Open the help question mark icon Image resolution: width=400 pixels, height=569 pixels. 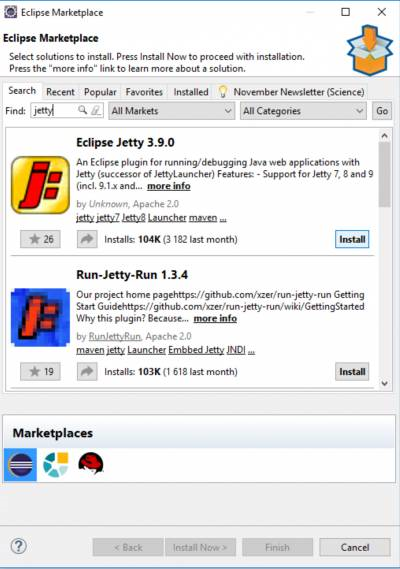[19, 546]
